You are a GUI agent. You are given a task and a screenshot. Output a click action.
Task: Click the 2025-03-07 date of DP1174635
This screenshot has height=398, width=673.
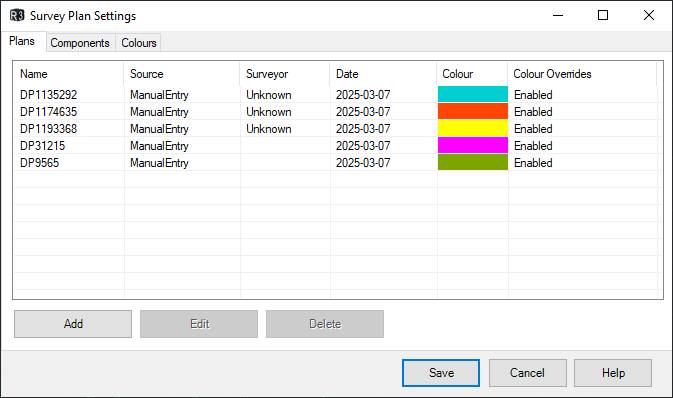(x=363, y=112)
